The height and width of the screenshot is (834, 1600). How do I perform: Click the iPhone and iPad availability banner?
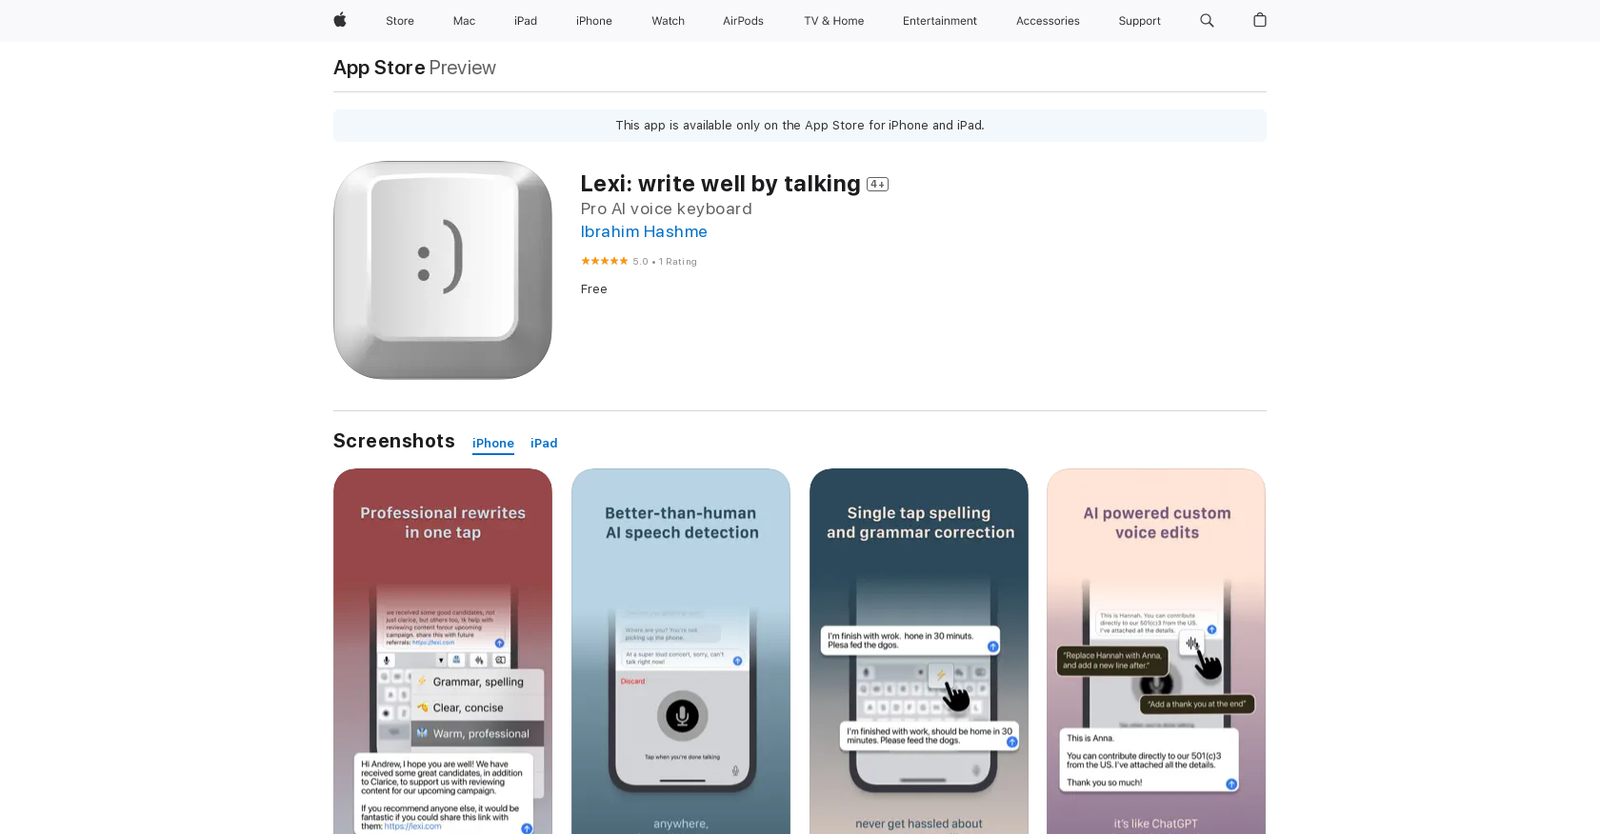pos(800,126)
